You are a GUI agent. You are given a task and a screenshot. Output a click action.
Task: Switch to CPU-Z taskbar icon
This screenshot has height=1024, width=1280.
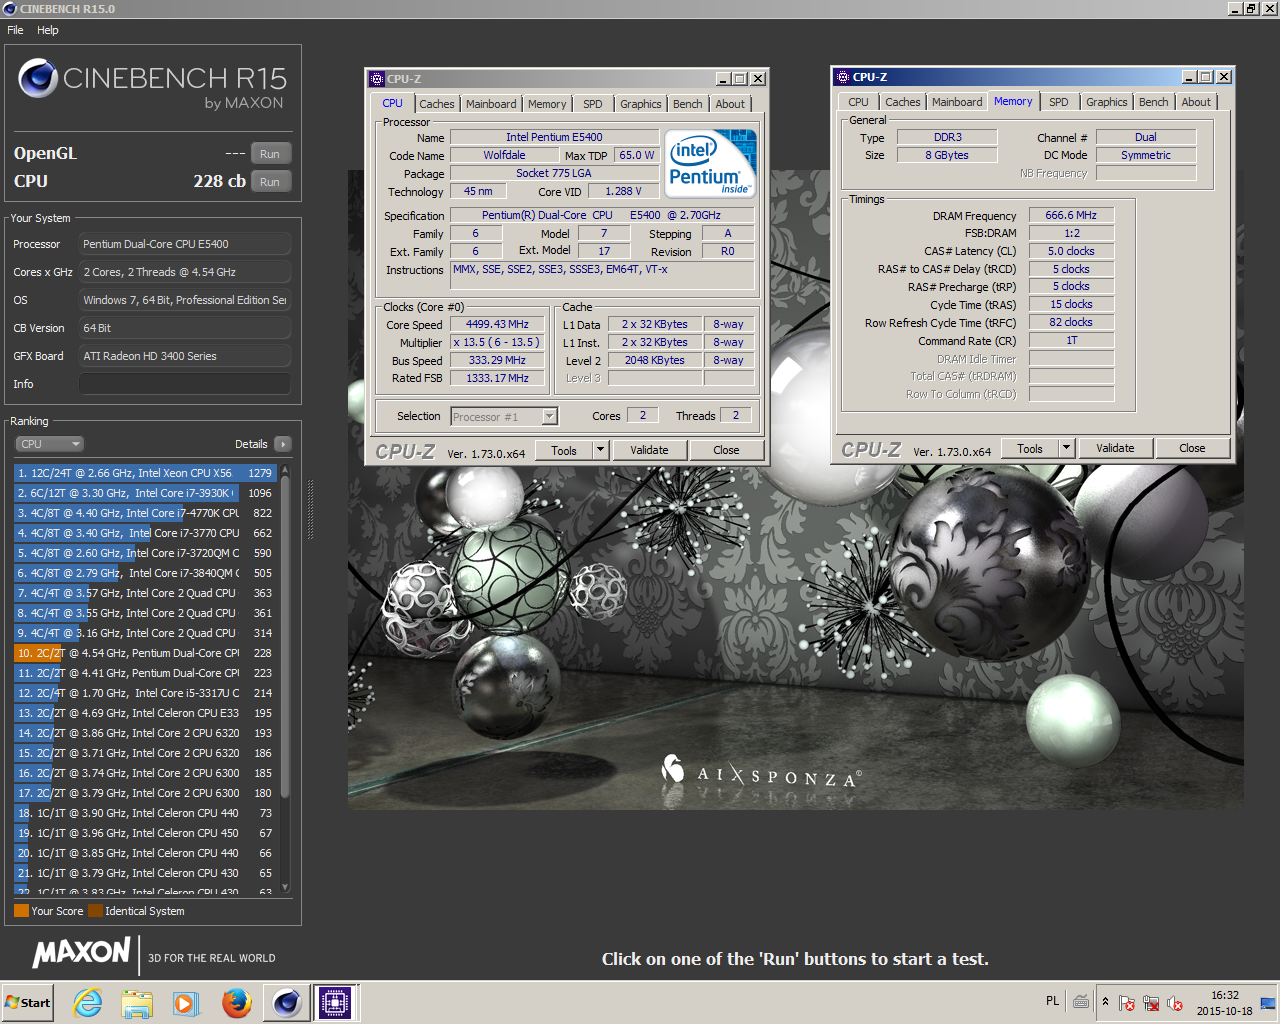(335, 1003)
